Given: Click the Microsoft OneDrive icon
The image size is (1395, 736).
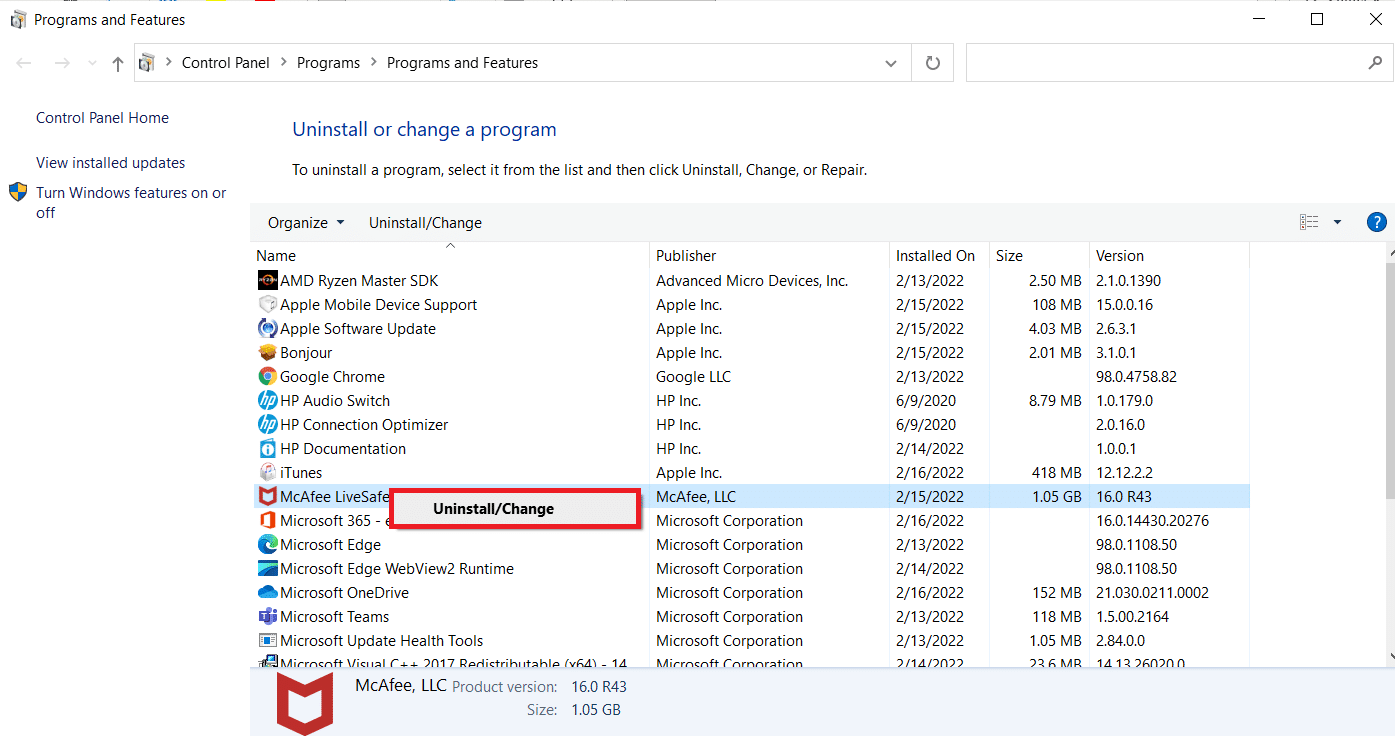Looking at the screenshot, I should point(267,593).
